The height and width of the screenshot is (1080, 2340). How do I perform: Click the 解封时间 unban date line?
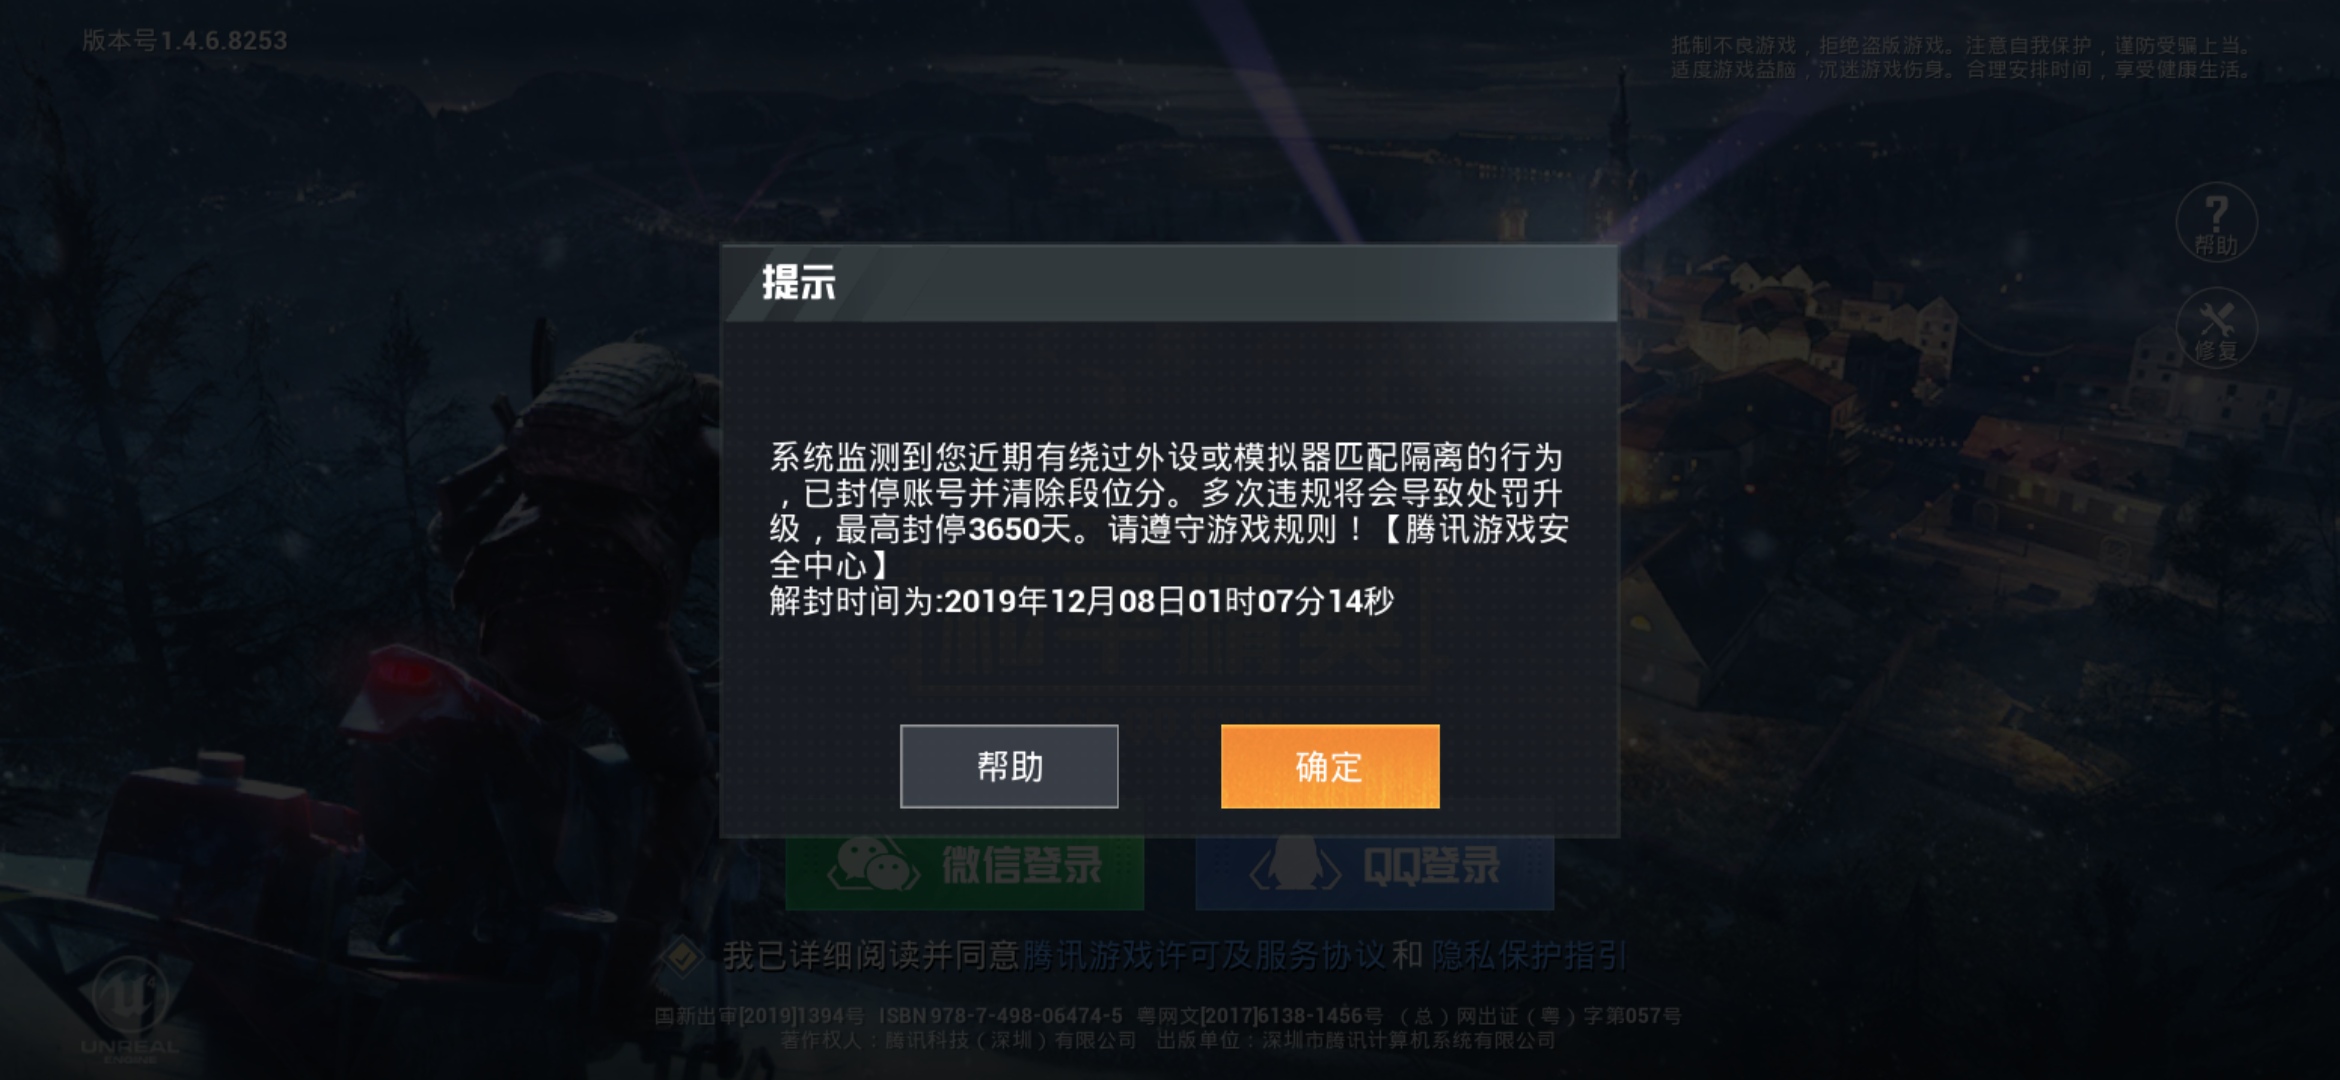click(1081, 601)
